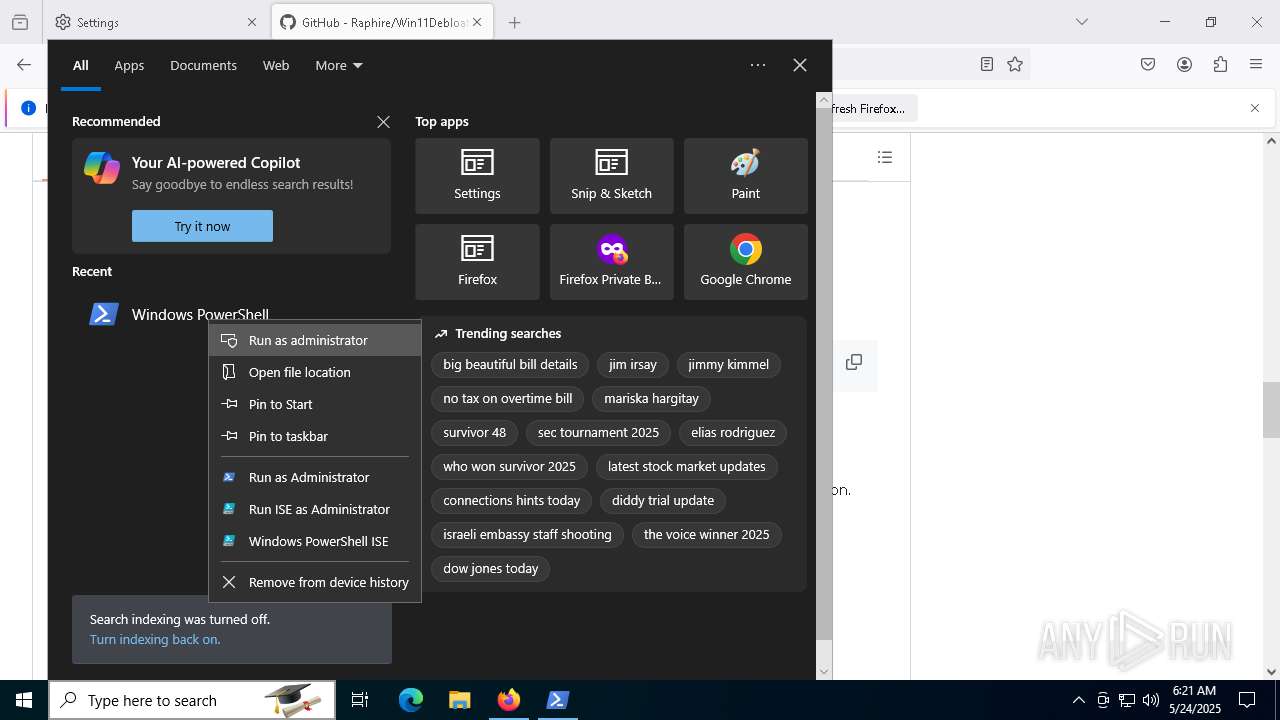Switch to Web search tab
1280x720 pixels.
tap(276, 65)
